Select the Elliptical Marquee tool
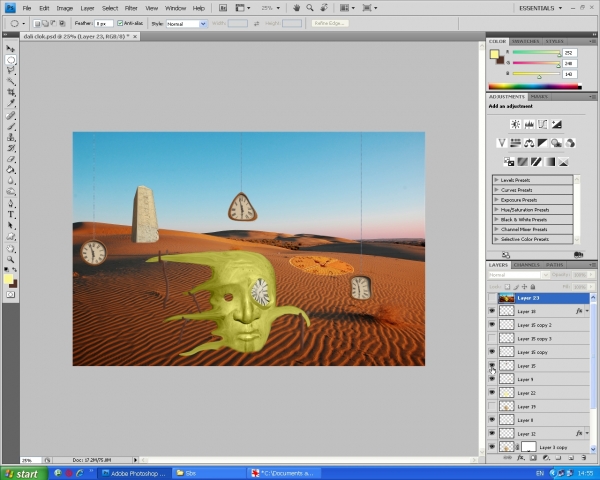 coord(10,60)
